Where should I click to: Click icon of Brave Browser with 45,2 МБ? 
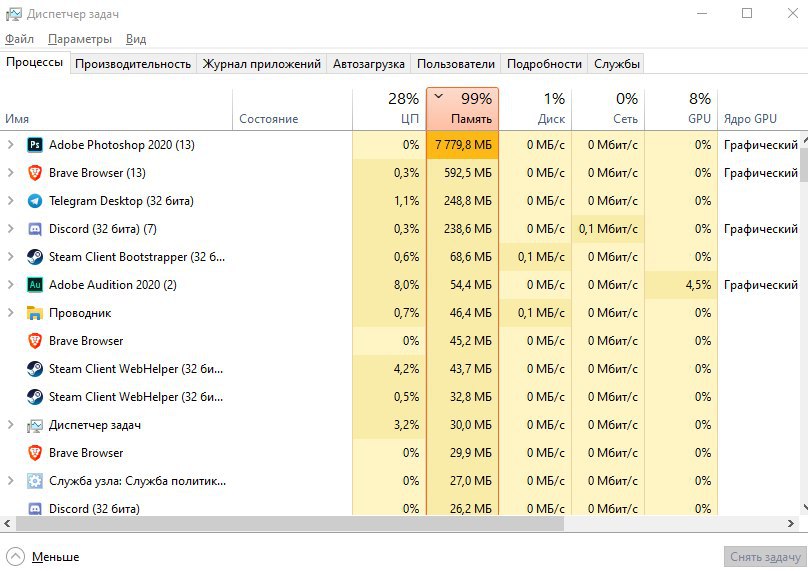click(x=35, y=341)
